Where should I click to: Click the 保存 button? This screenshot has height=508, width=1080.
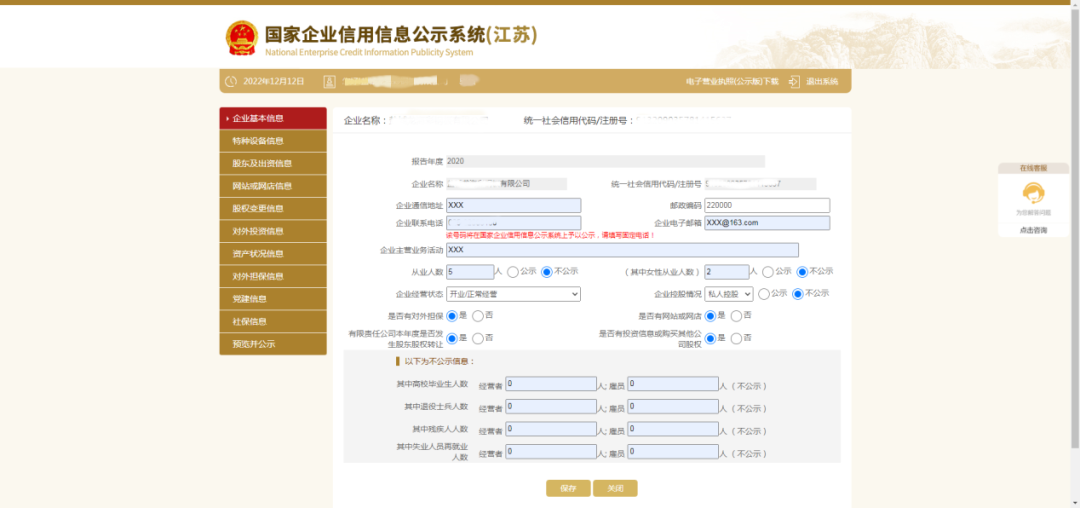tap(567, 488)
